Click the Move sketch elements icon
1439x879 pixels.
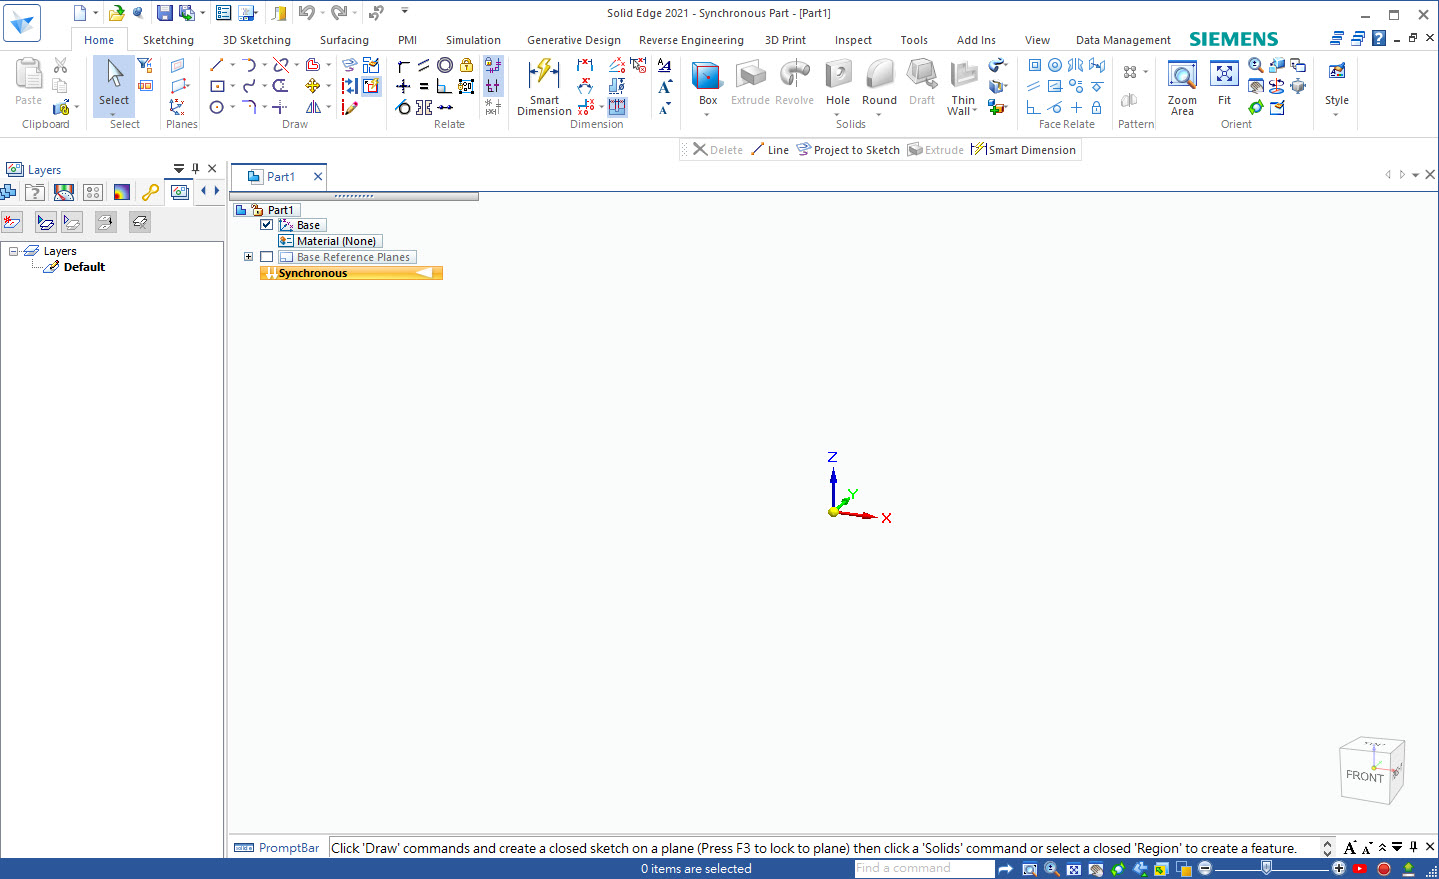coord(313,86)
